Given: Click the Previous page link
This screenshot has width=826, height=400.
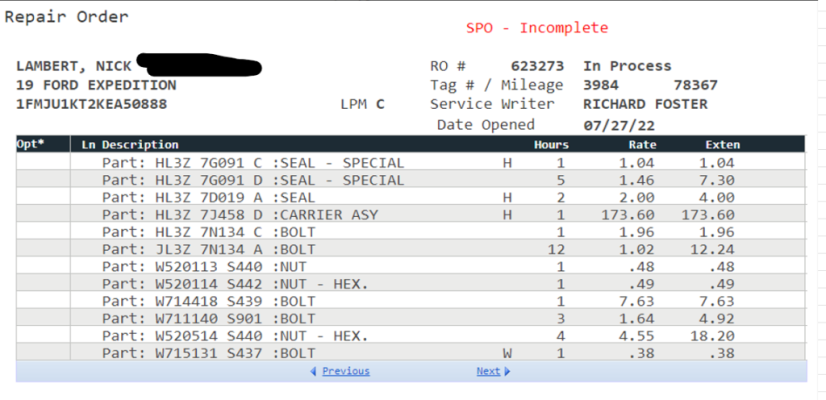Looking at the screenshot, I should click(346, 371).
